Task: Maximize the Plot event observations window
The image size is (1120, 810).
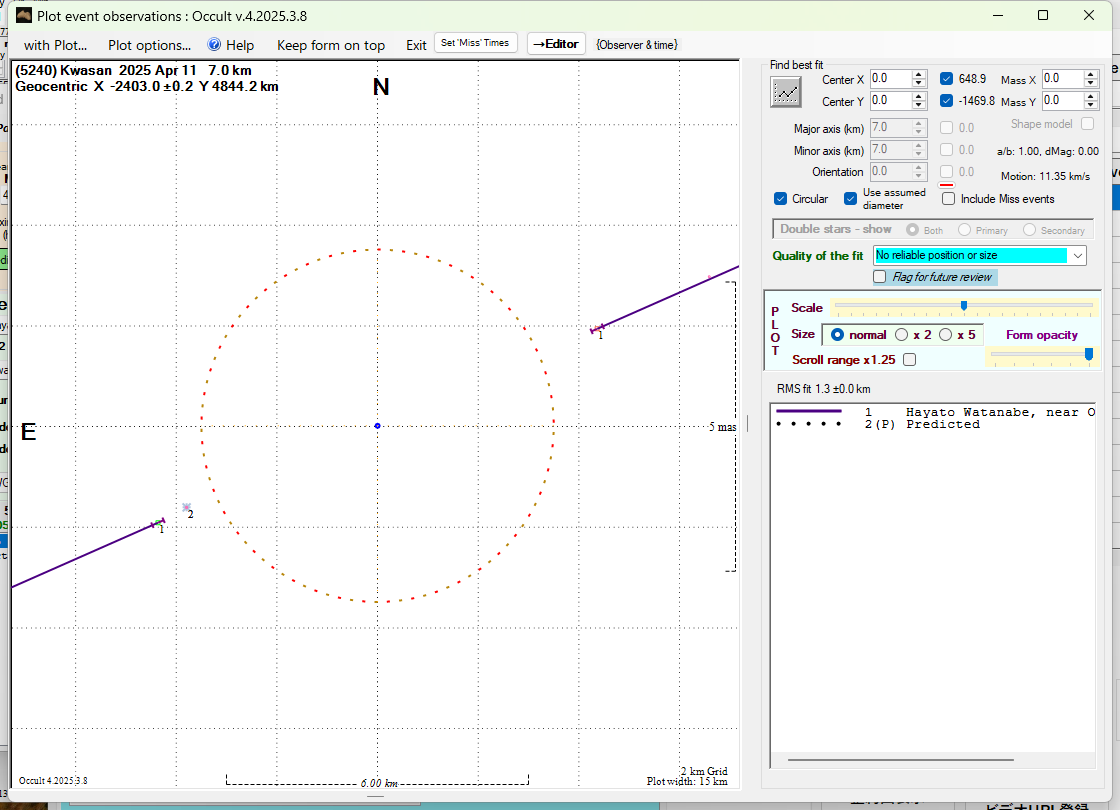Action: 1043,16
